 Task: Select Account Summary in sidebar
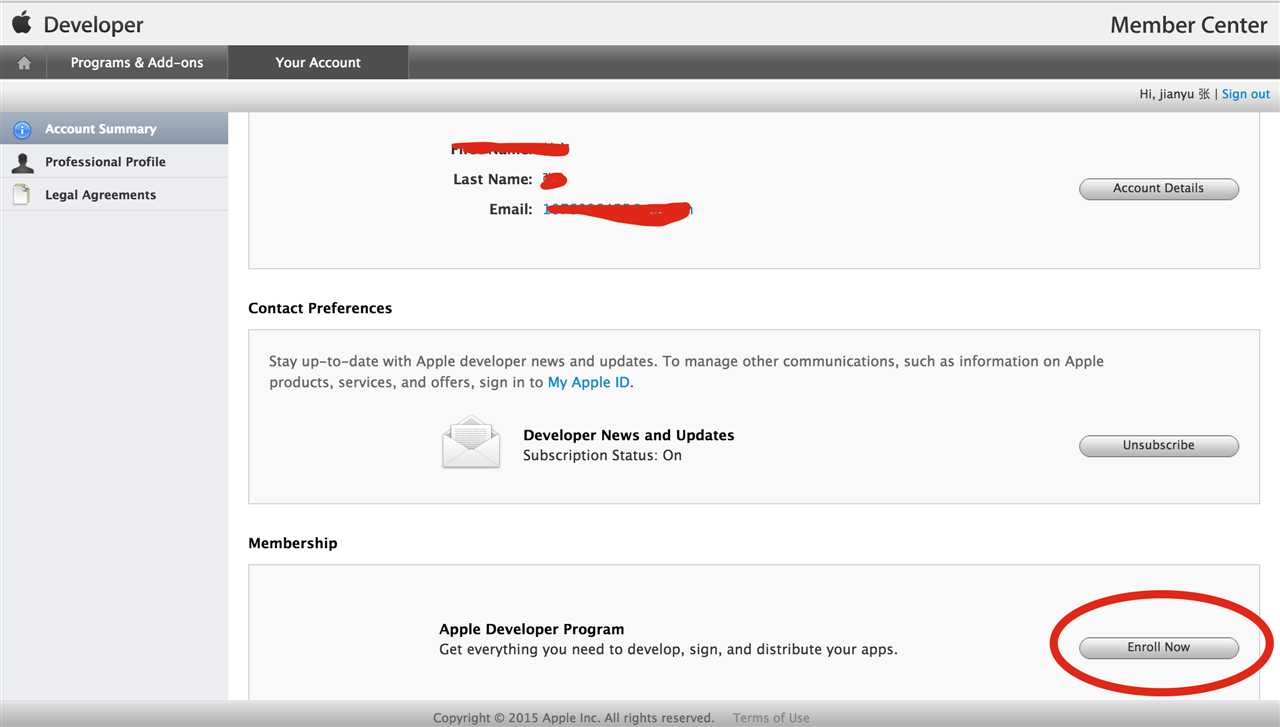point(114,129)
